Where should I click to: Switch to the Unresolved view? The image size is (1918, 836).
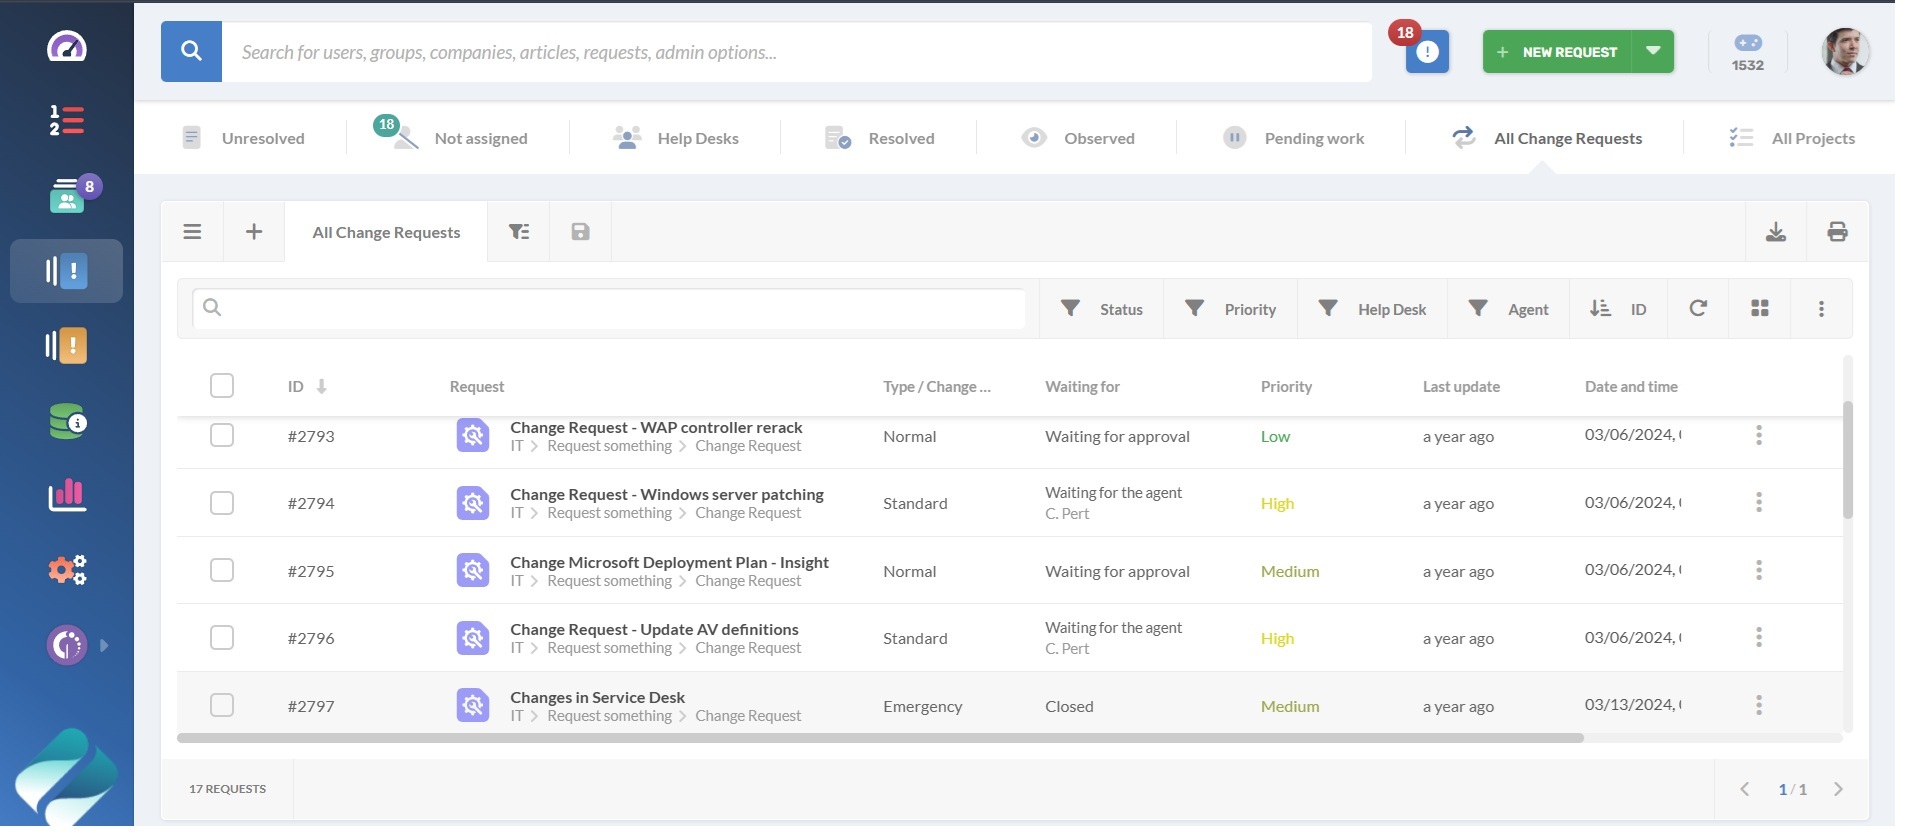click(243, 138)
